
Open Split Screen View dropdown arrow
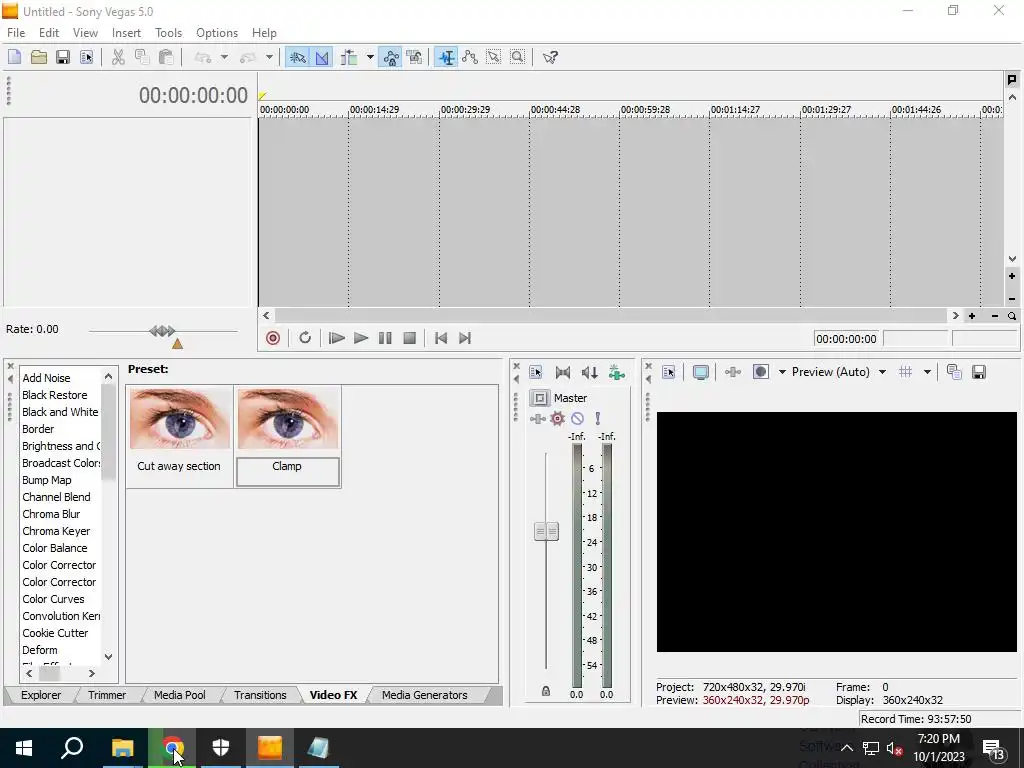click(x=782, y=372)
